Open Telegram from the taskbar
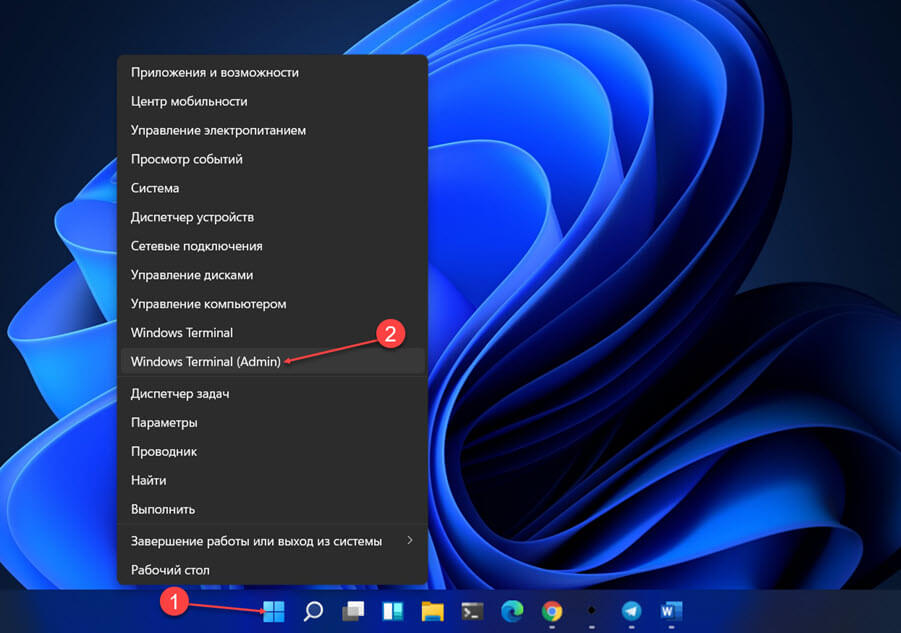901x633 pixels. (632, 611)
